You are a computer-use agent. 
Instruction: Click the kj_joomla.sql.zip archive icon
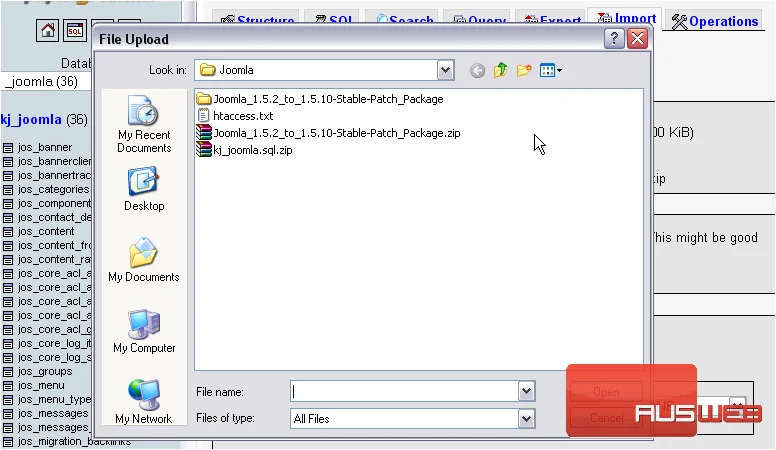pyautogui.click(x=203, y=150)
